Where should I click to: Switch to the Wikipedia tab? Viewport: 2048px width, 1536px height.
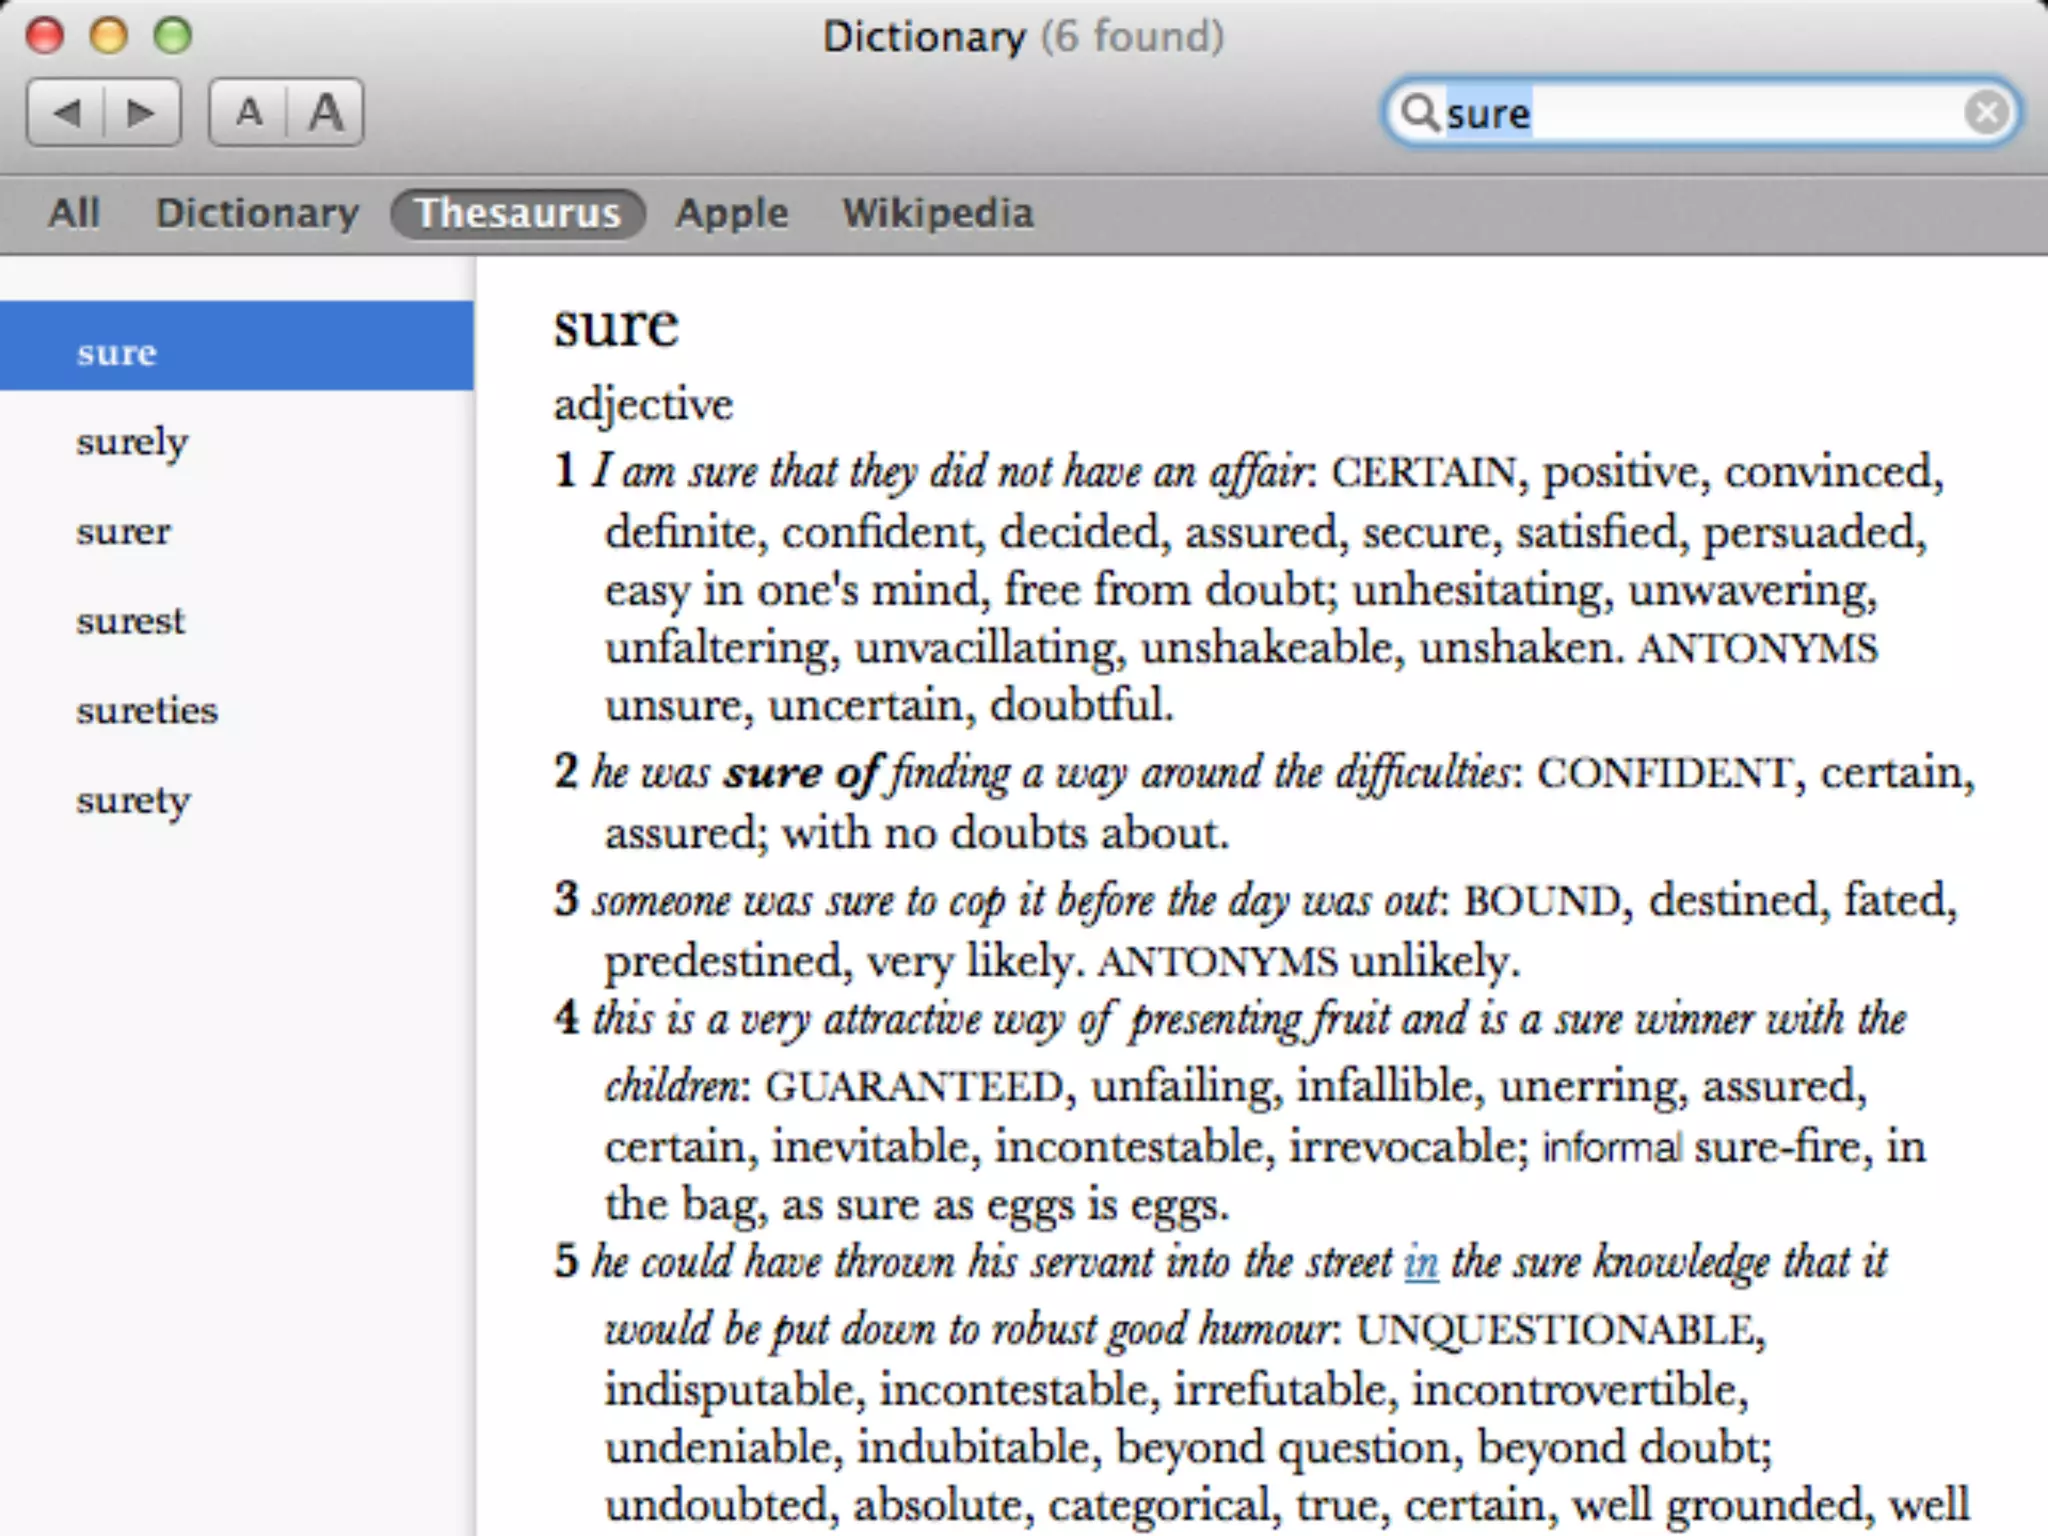(x=937, y=213)
